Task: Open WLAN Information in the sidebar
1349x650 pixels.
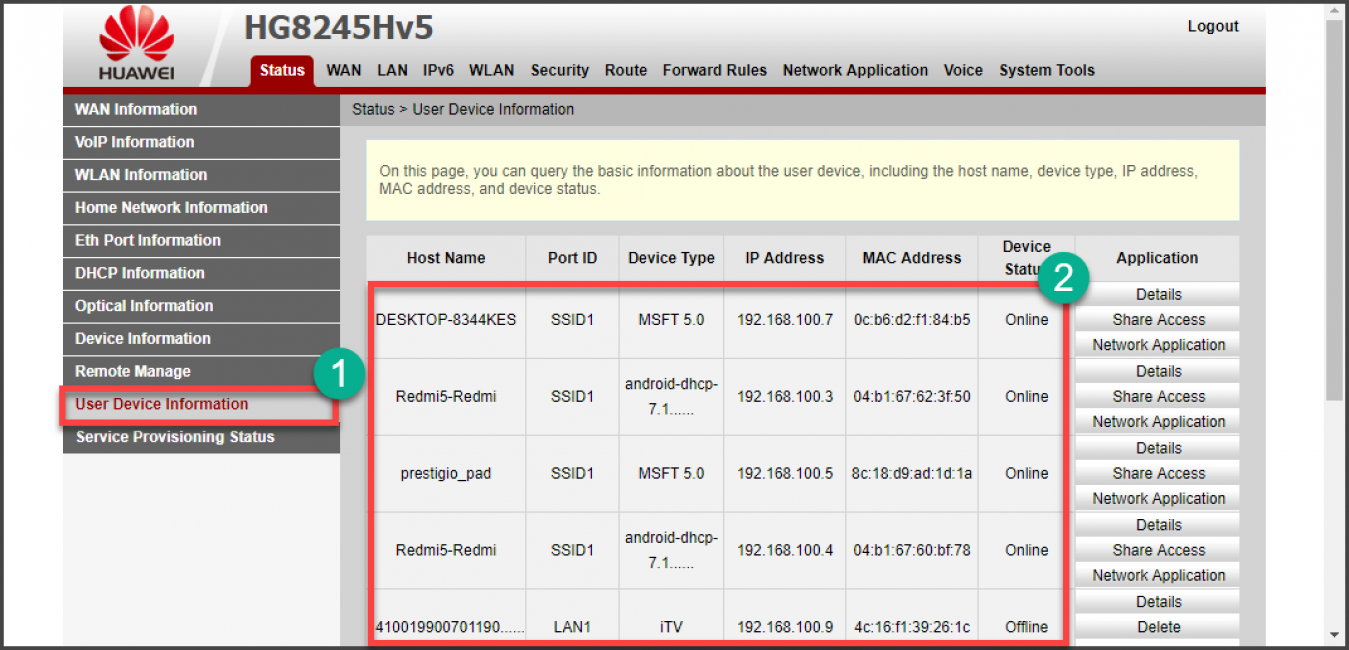Action: (x=201, y=175)
